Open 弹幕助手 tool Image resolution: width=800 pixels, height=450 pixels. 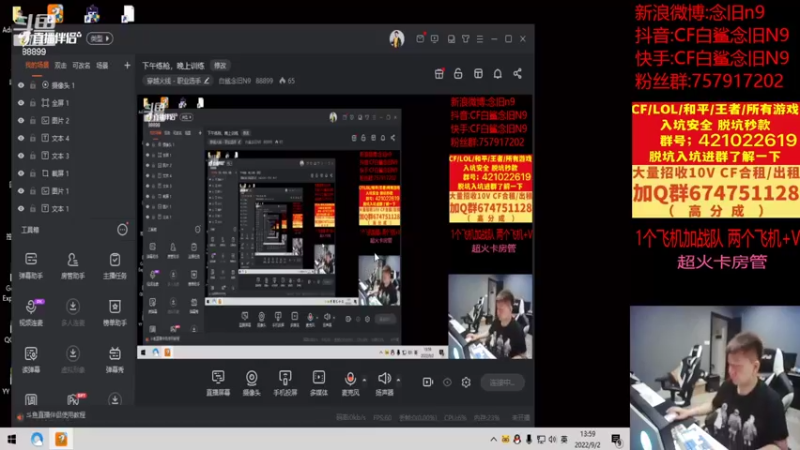pos(31,265)
